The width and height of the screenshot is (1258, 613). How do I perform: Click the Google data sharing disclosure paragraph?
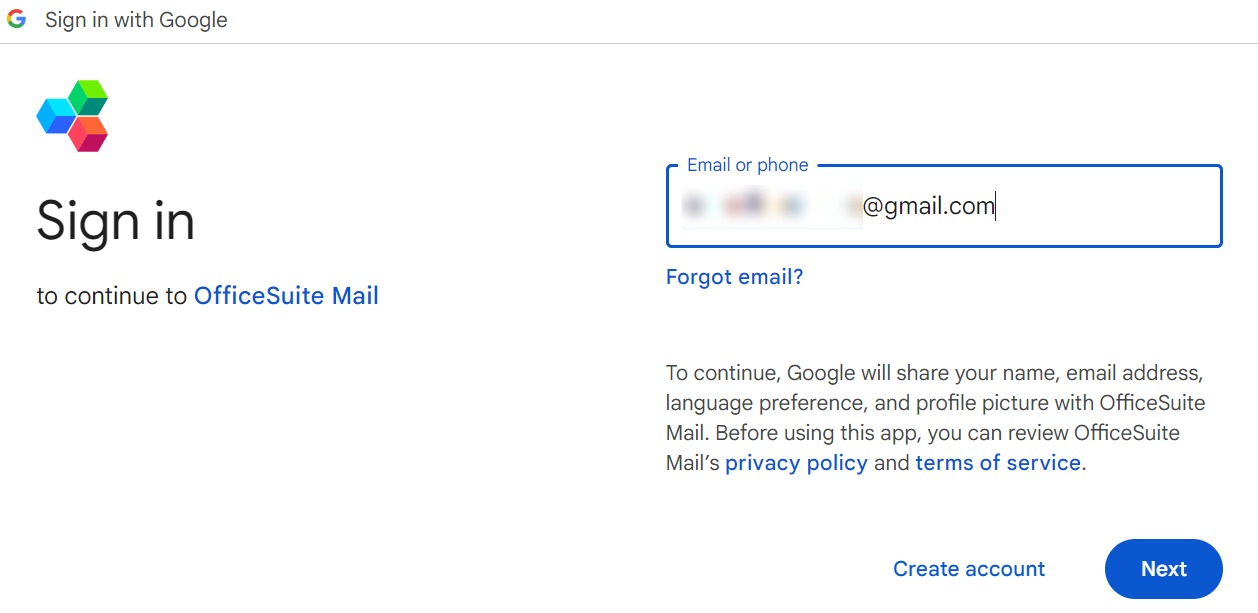pyautogui.click(x=936, y=418)
